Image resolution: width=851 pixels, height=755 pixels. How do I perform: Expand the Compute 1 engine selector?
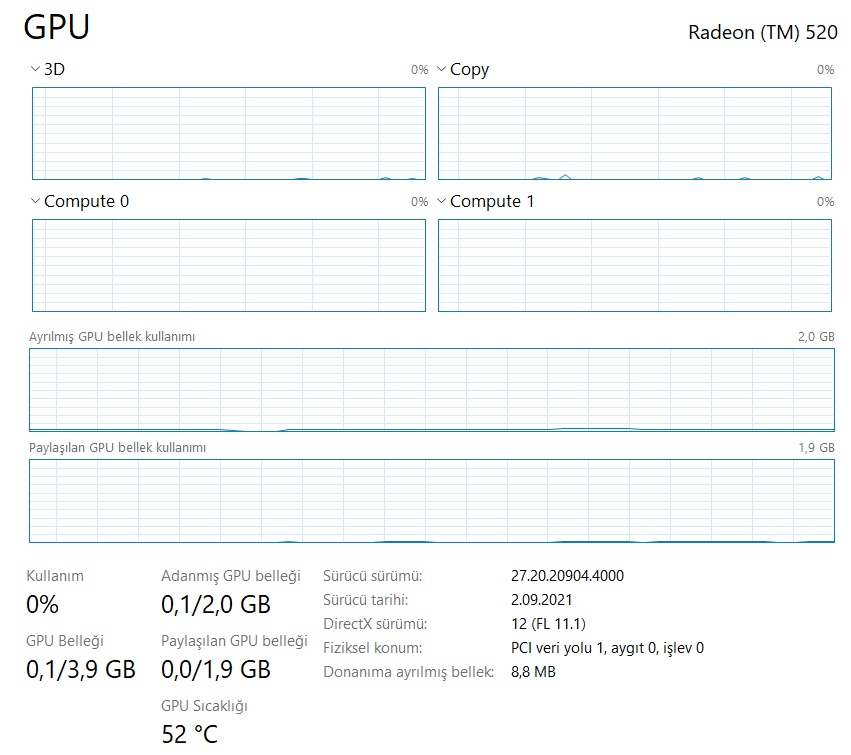441,201
